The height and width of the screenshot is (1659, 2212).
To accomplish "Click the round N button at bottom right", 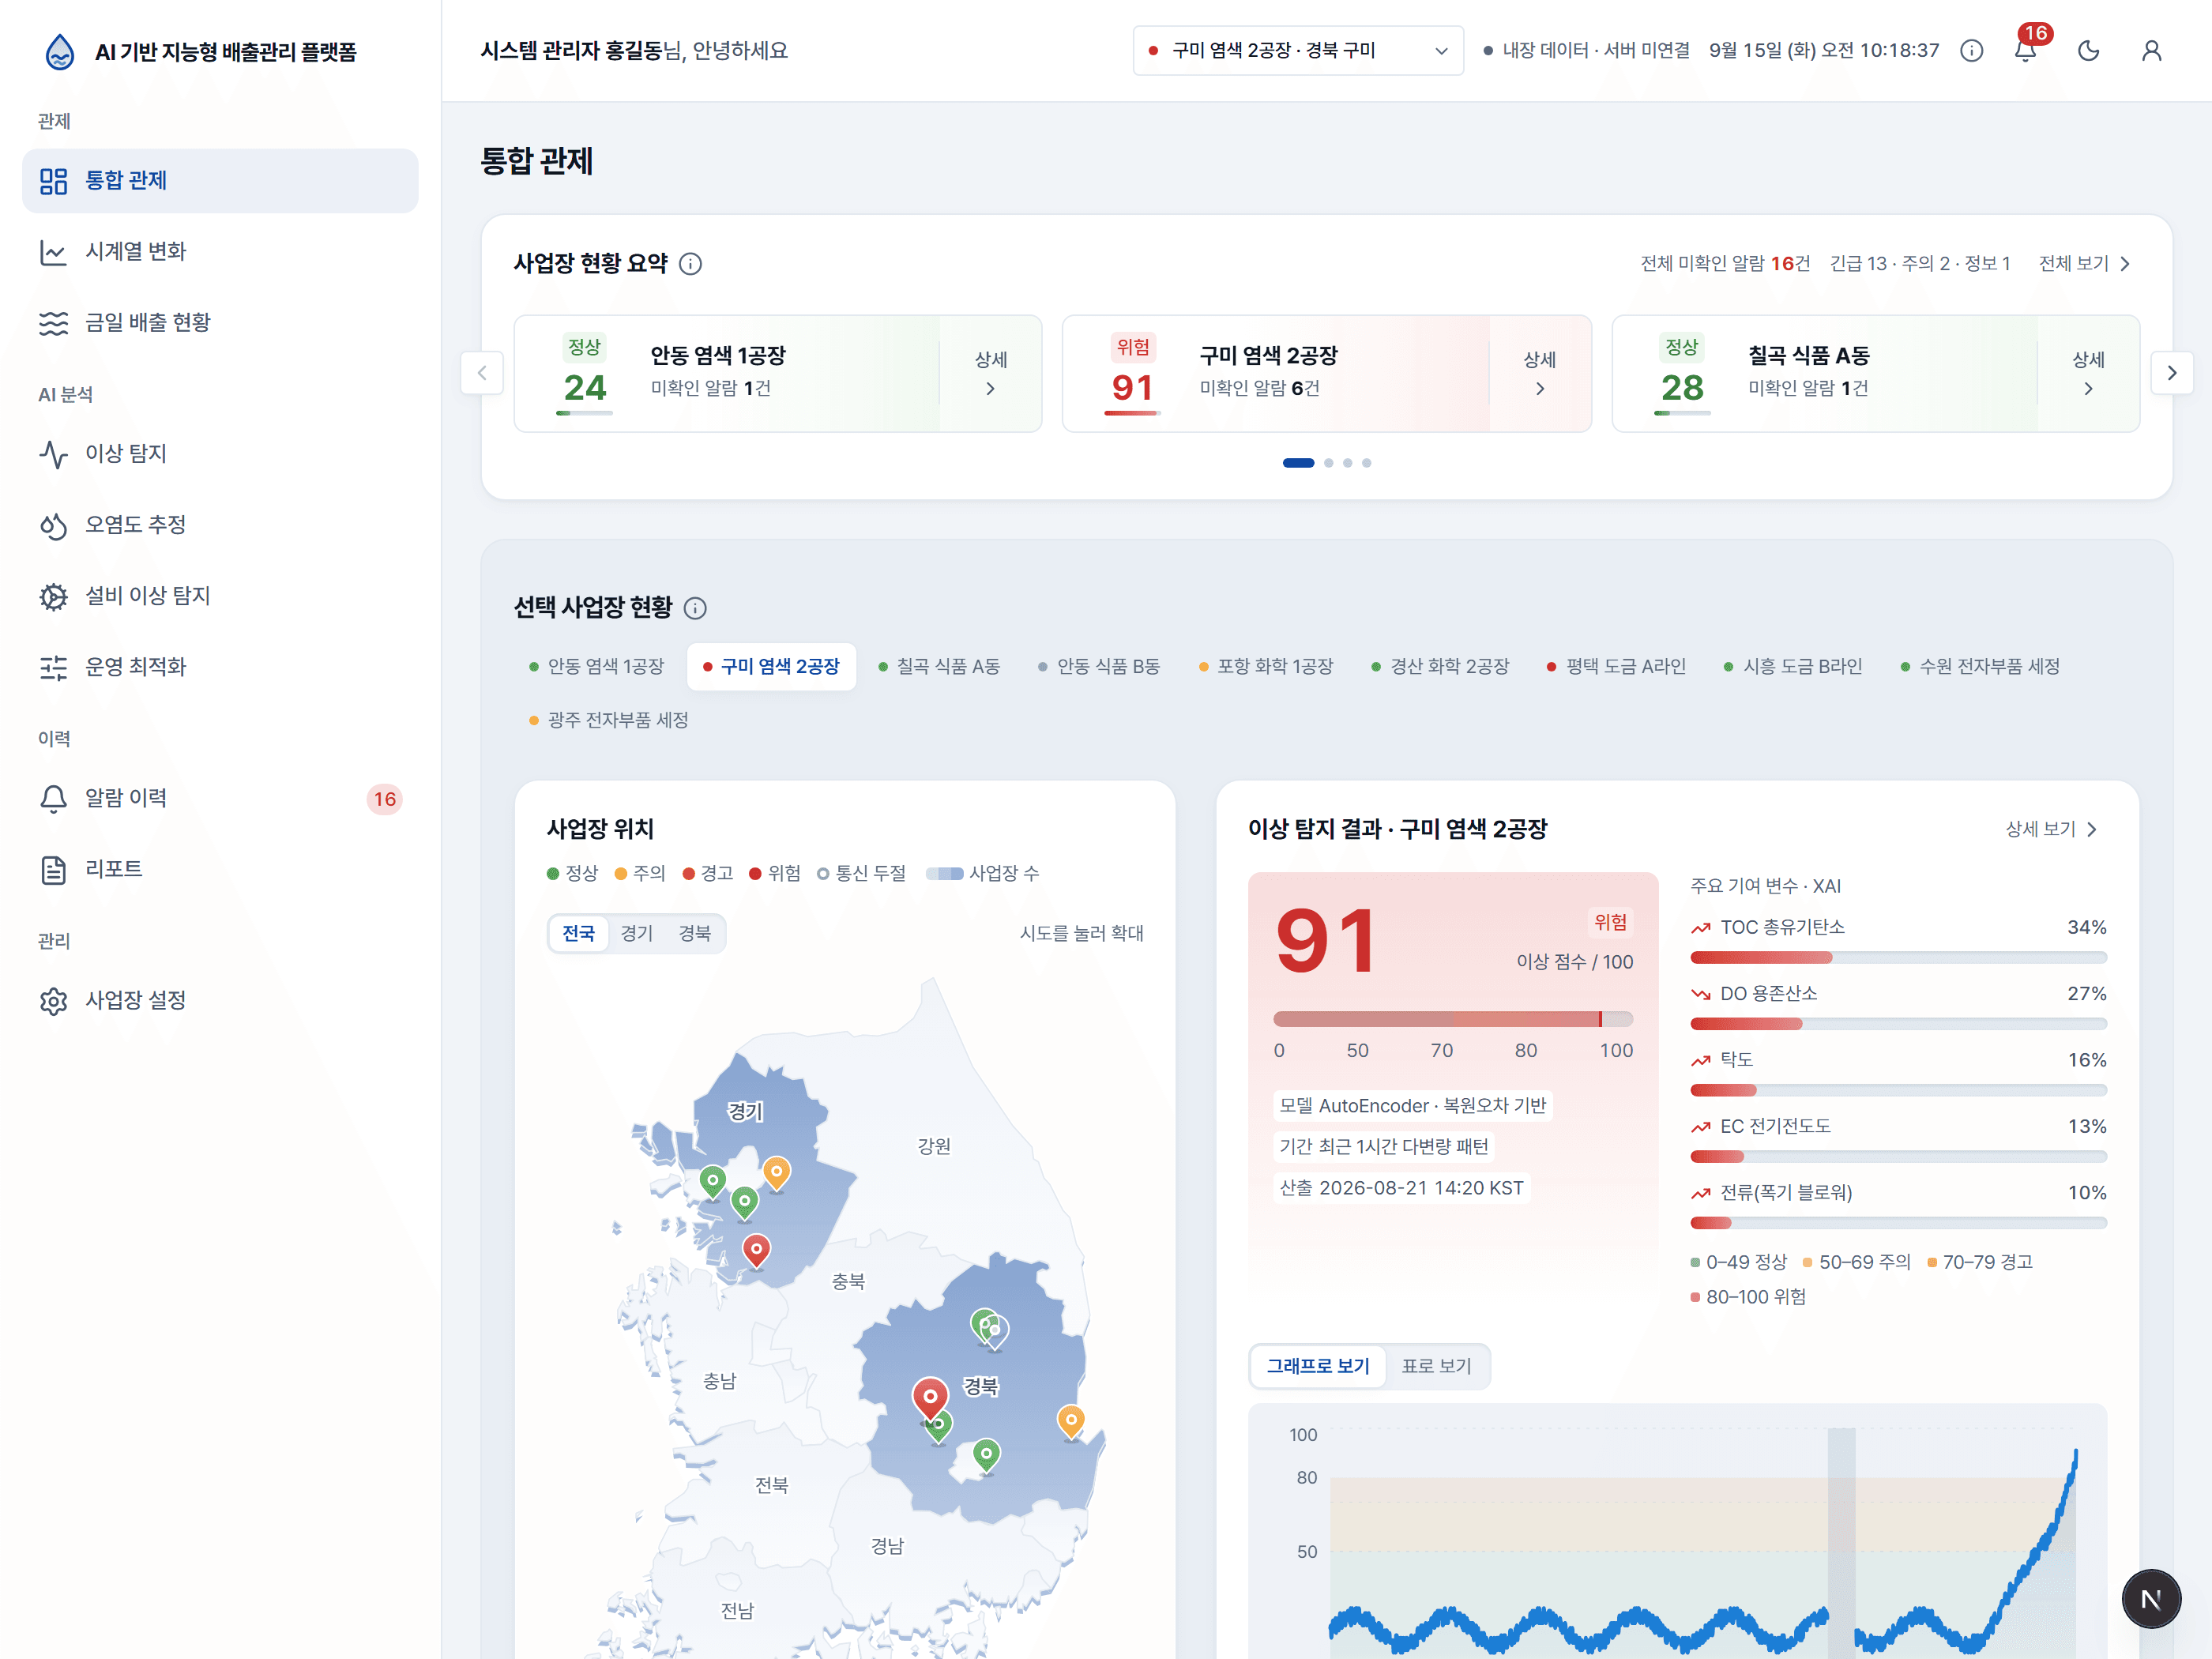I will pos(2150,1598).
